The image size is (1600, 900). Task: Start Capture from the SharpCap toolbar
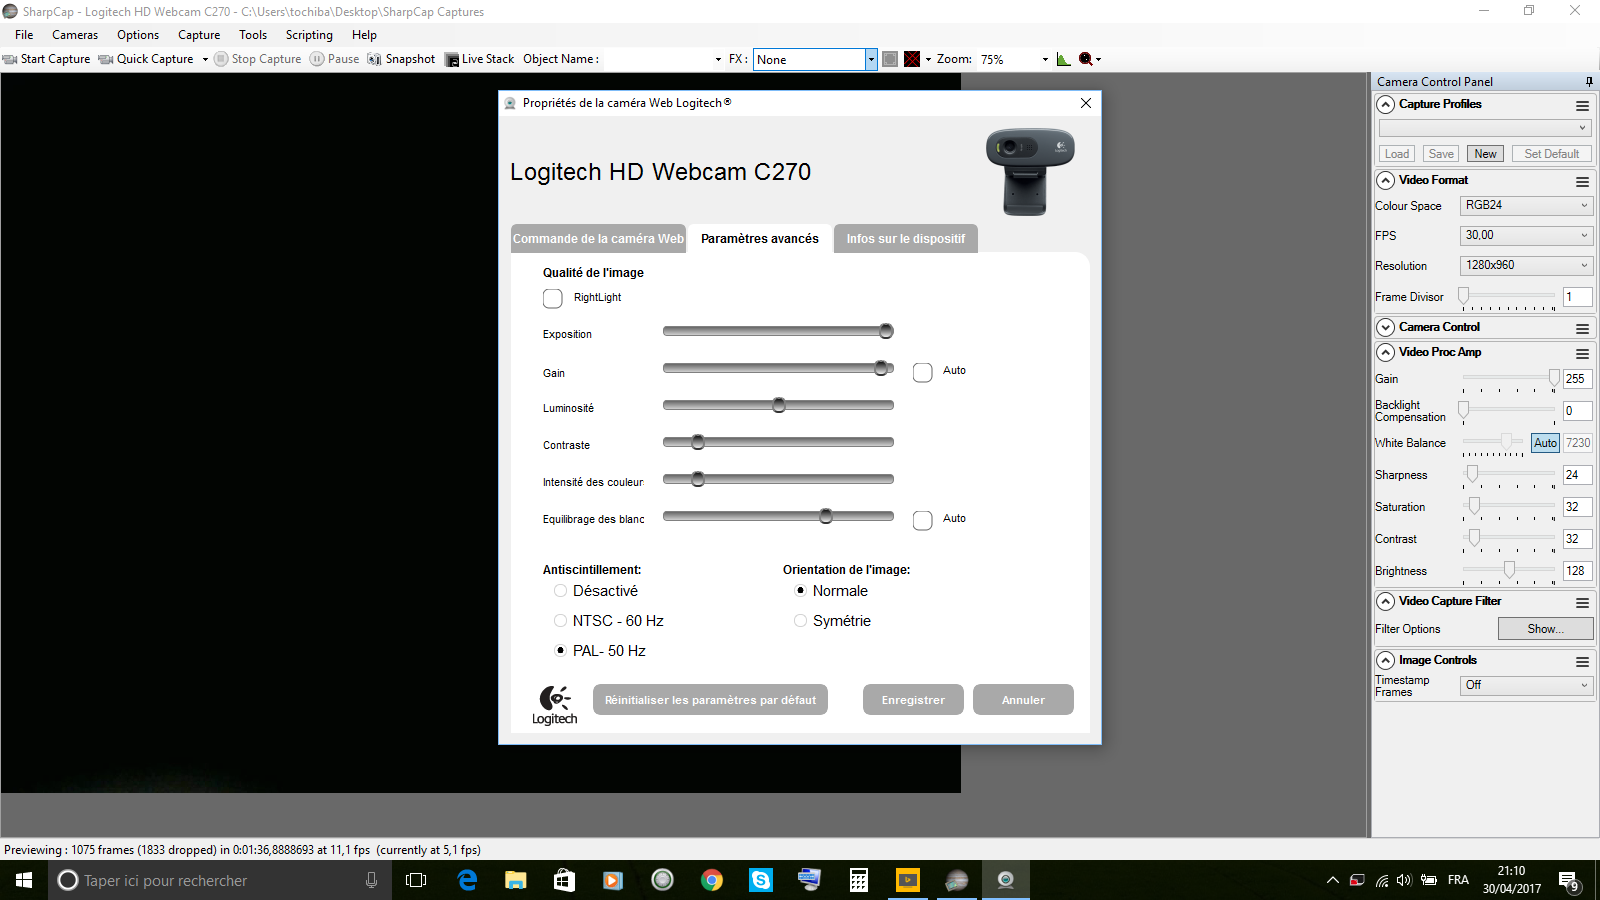[47, 59]
